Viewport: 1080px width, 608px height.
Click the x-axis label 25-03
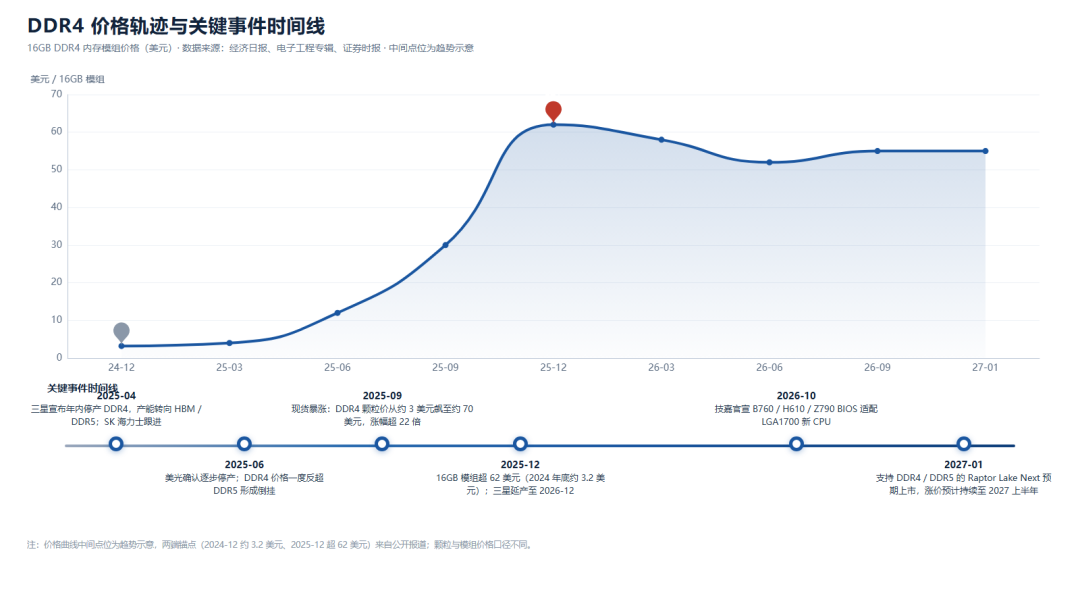coord(229,368)
